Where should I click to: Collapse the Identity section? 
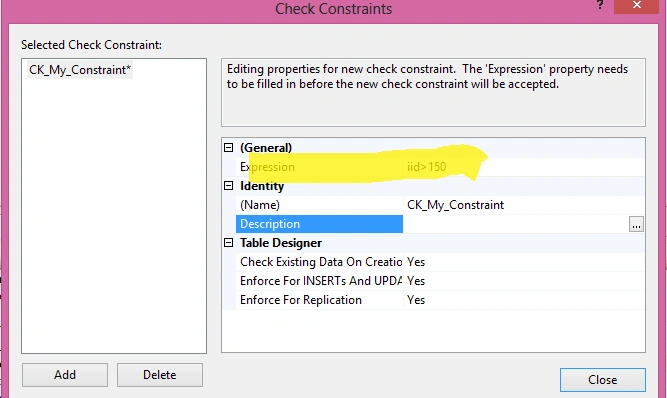tap(228, 186)
